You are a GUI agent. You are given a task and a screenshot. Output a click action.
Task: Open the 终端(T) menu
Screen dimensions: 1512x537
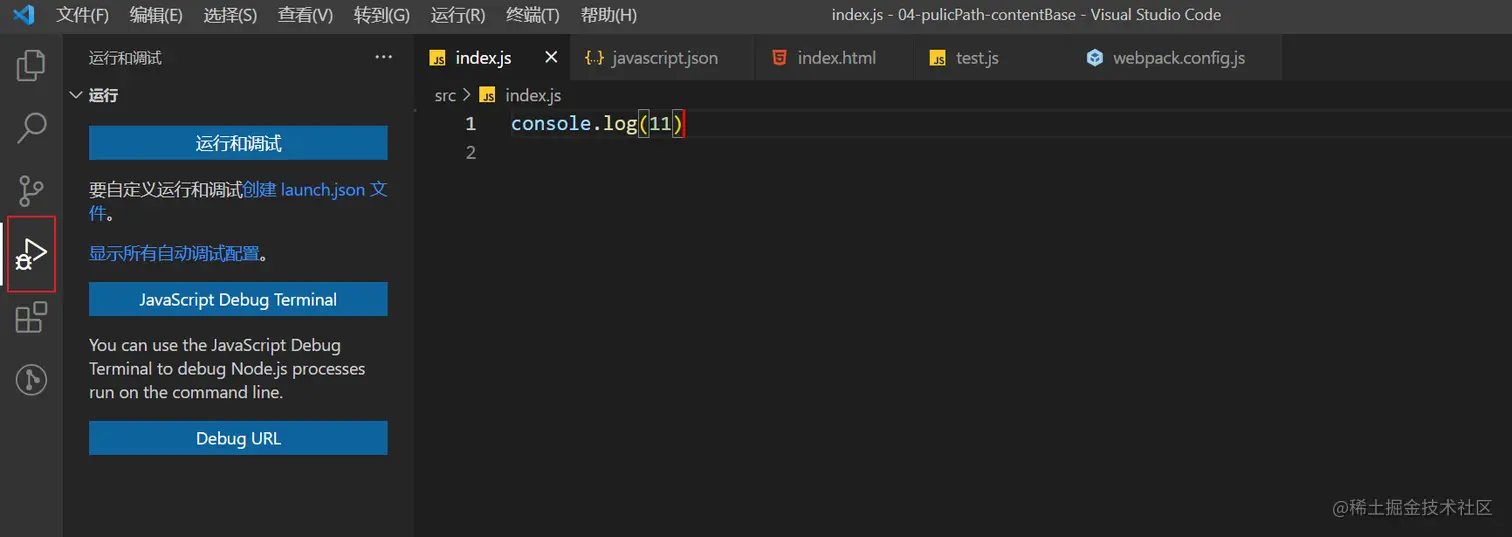533,15
